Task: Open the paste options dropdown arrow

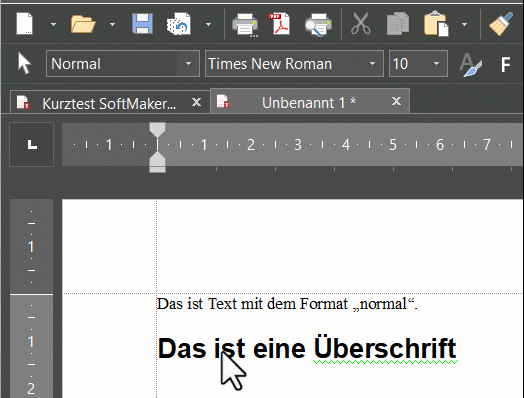Action: (464, 24)
